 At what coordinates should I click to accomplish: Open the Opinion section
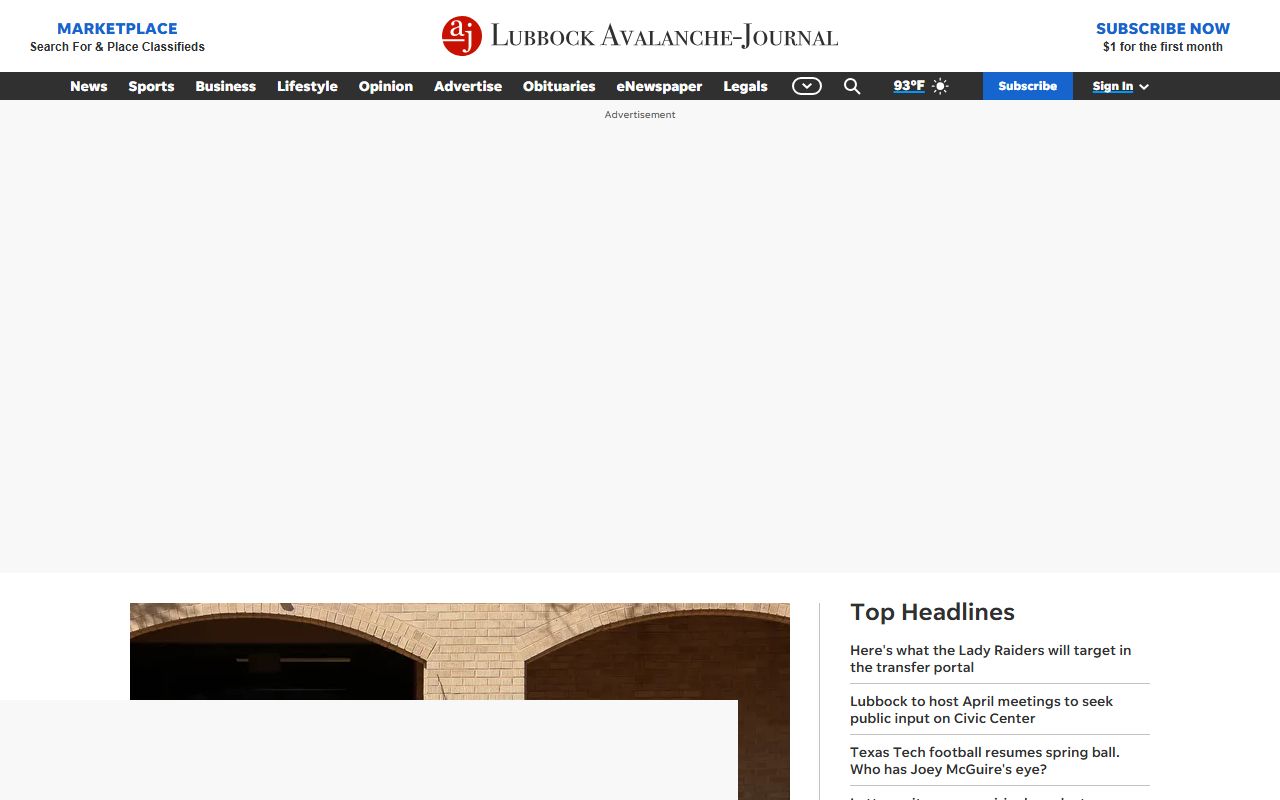pyautogui.click(x=385, y=86)
